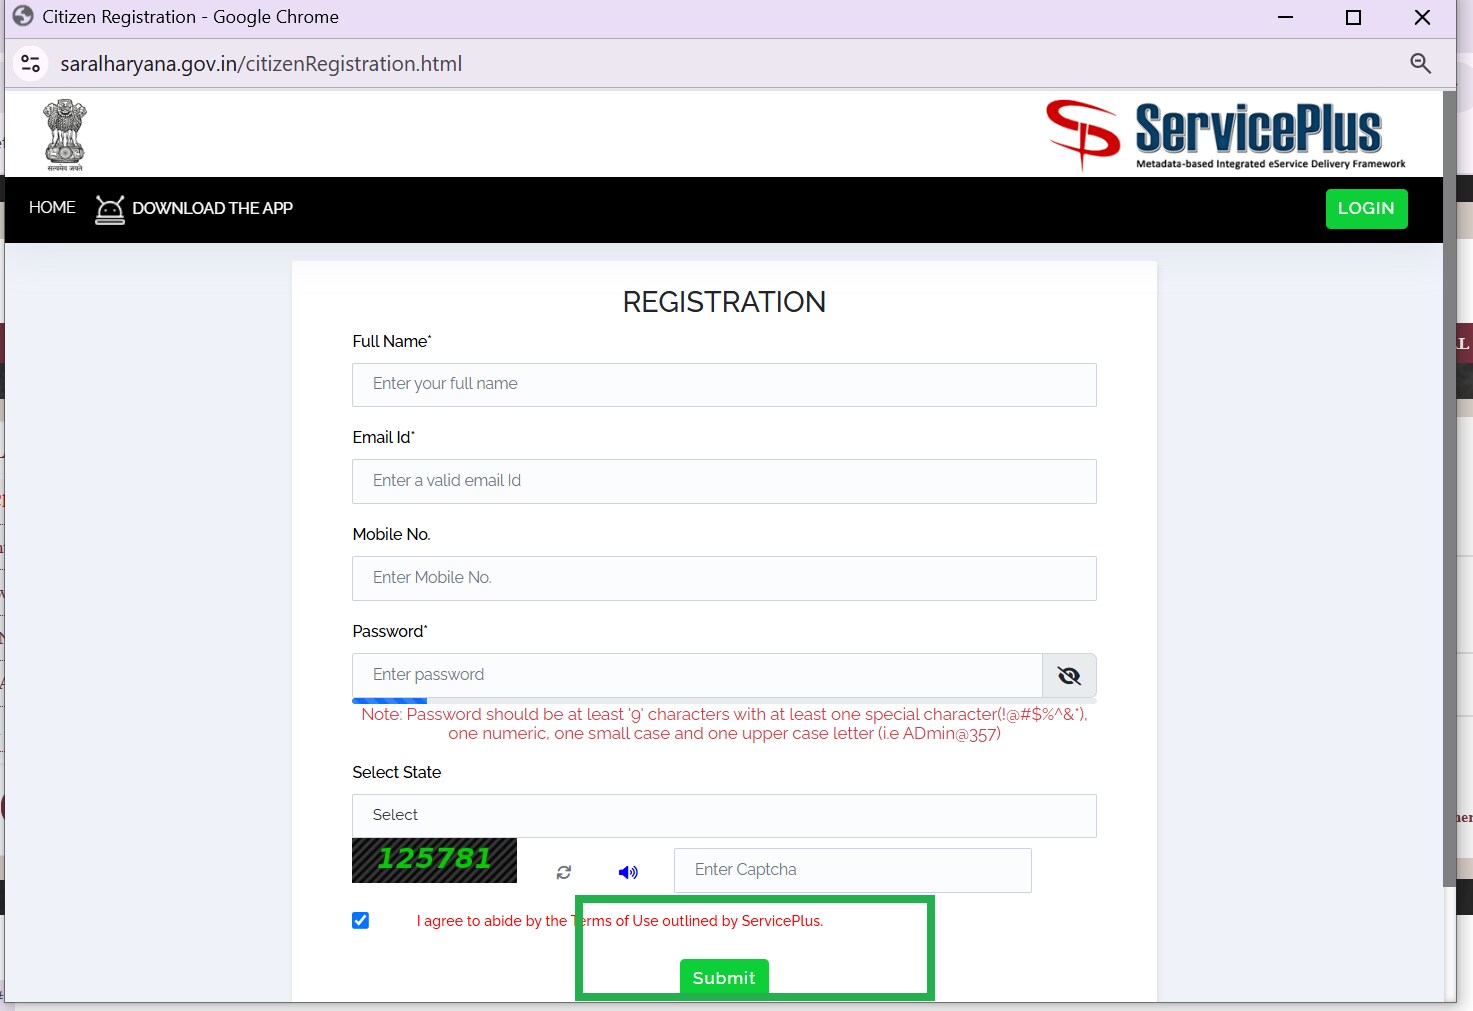
Task: Click into the Email Id field
Action: 724,481
